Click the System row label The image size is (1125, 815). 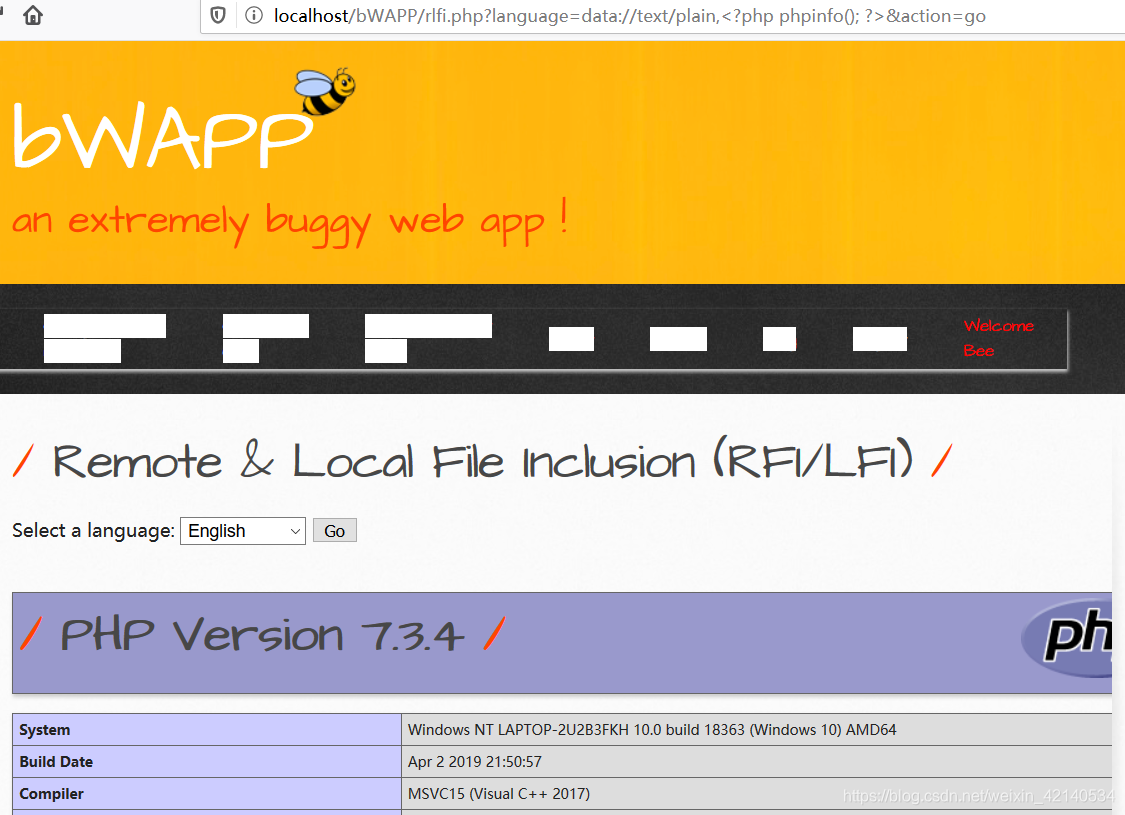[44, 730]
